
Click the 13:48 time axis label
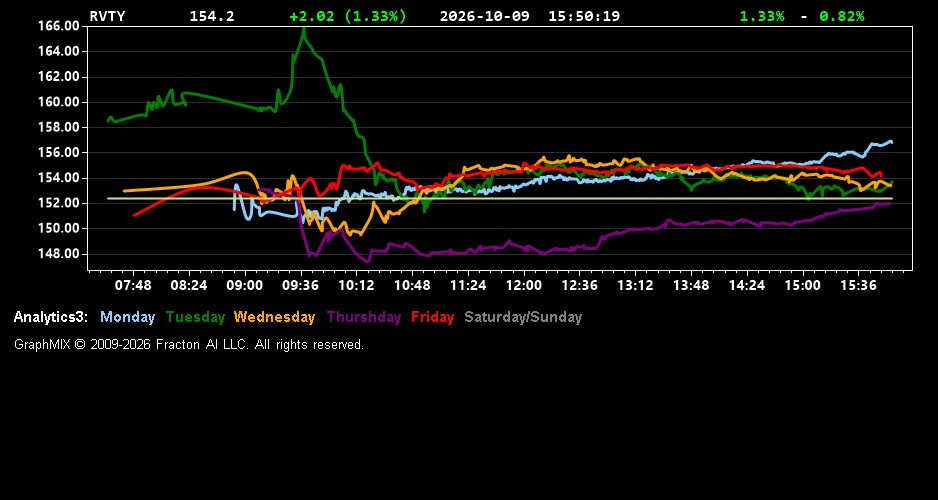click(x=691, y=286)
